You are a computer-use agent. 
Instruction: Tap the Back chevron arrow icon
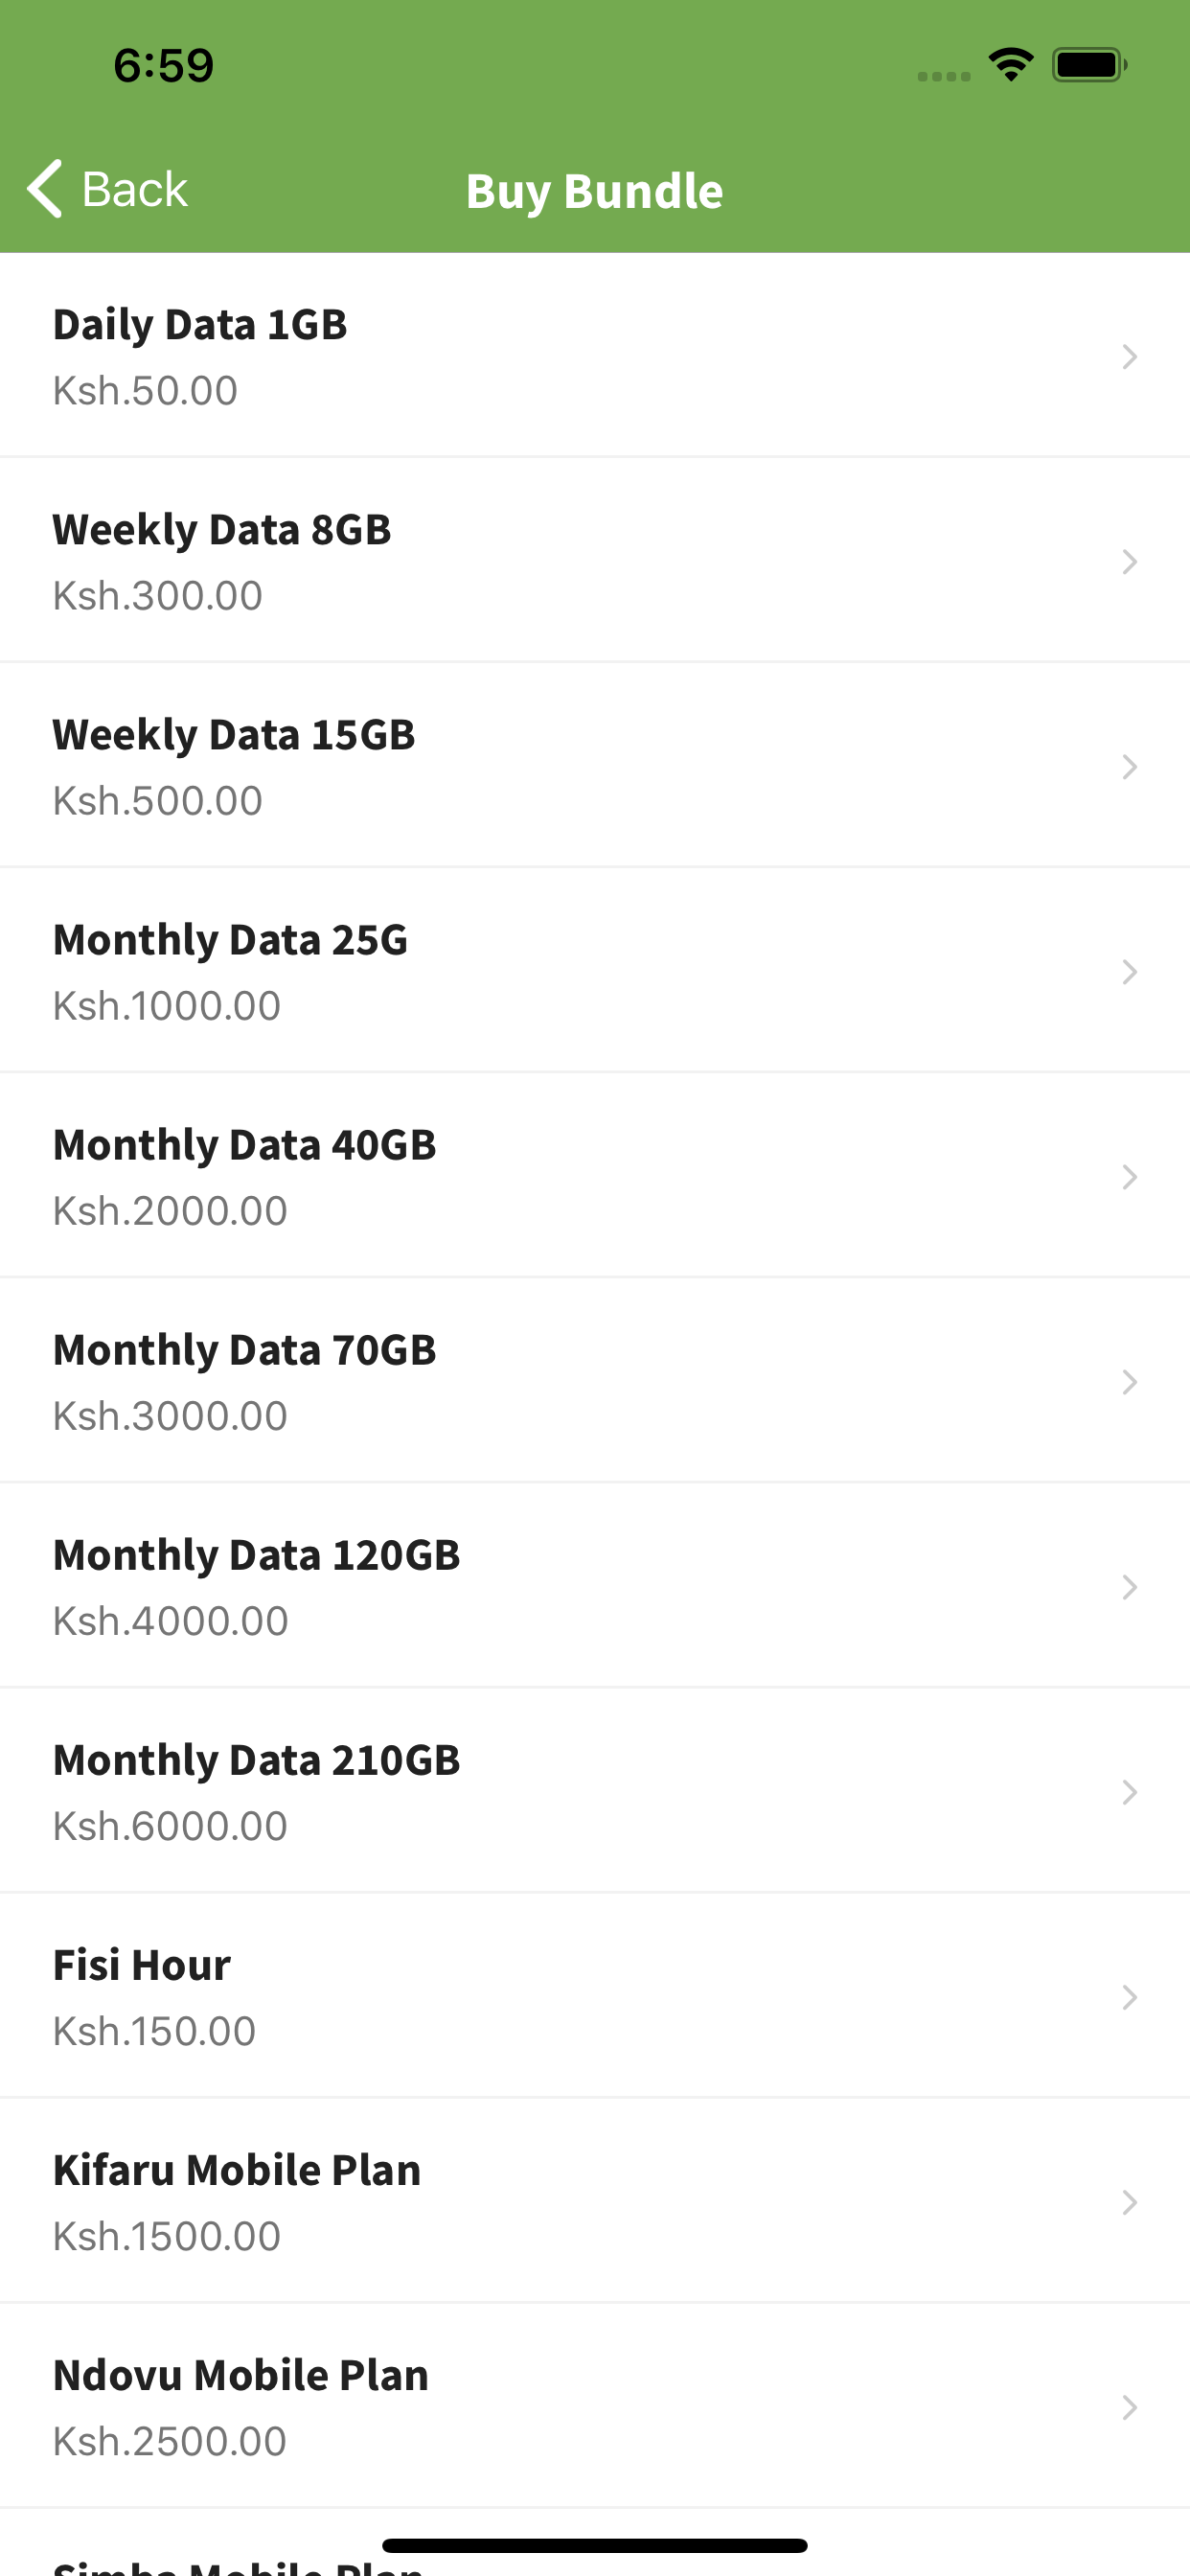click(45, 189)
